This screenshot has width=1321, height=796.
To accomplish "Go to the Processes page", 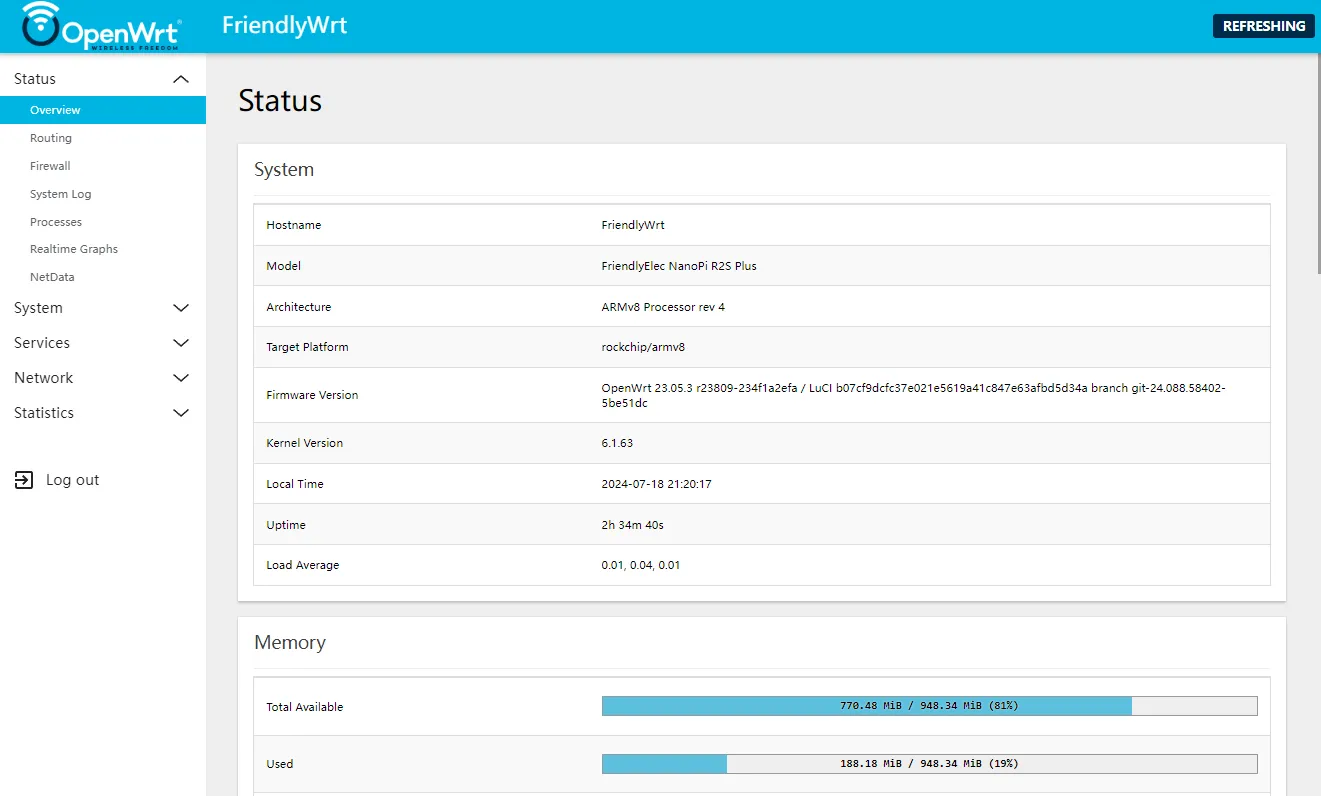I will pos(56,222).
